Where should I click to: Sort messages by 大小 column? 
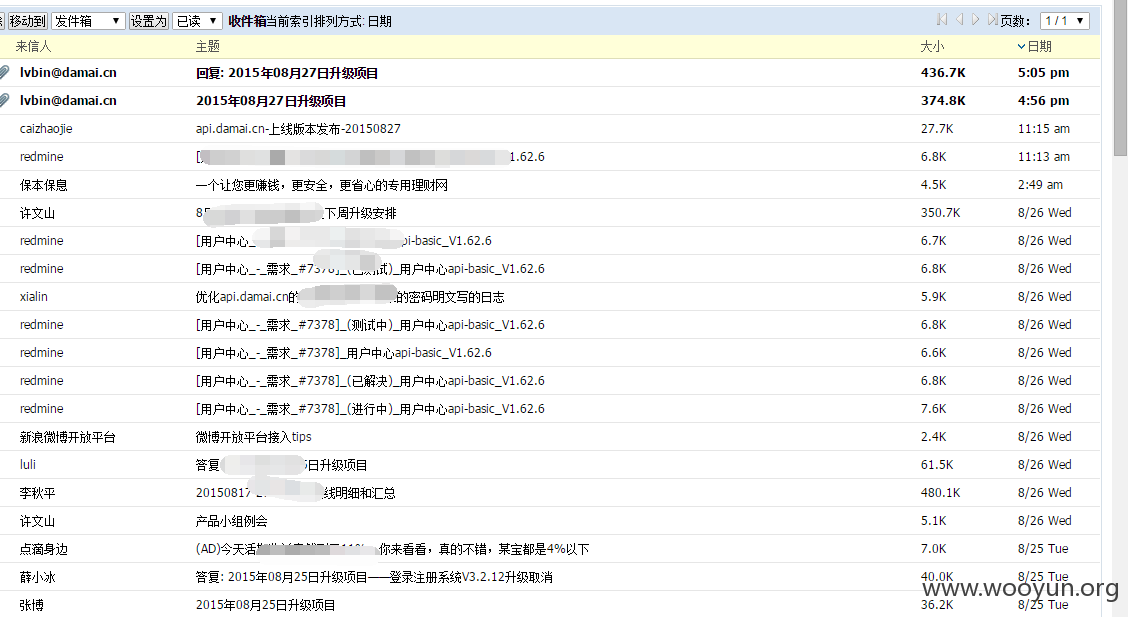click(932, 47)
